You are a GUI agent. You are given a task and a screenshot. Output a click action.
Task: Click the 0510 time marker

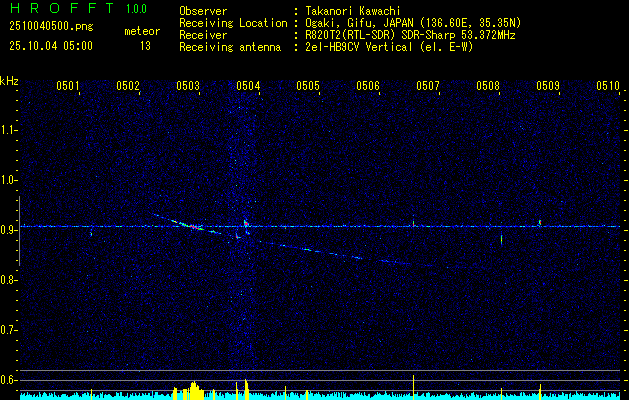[x=608, y=86]
